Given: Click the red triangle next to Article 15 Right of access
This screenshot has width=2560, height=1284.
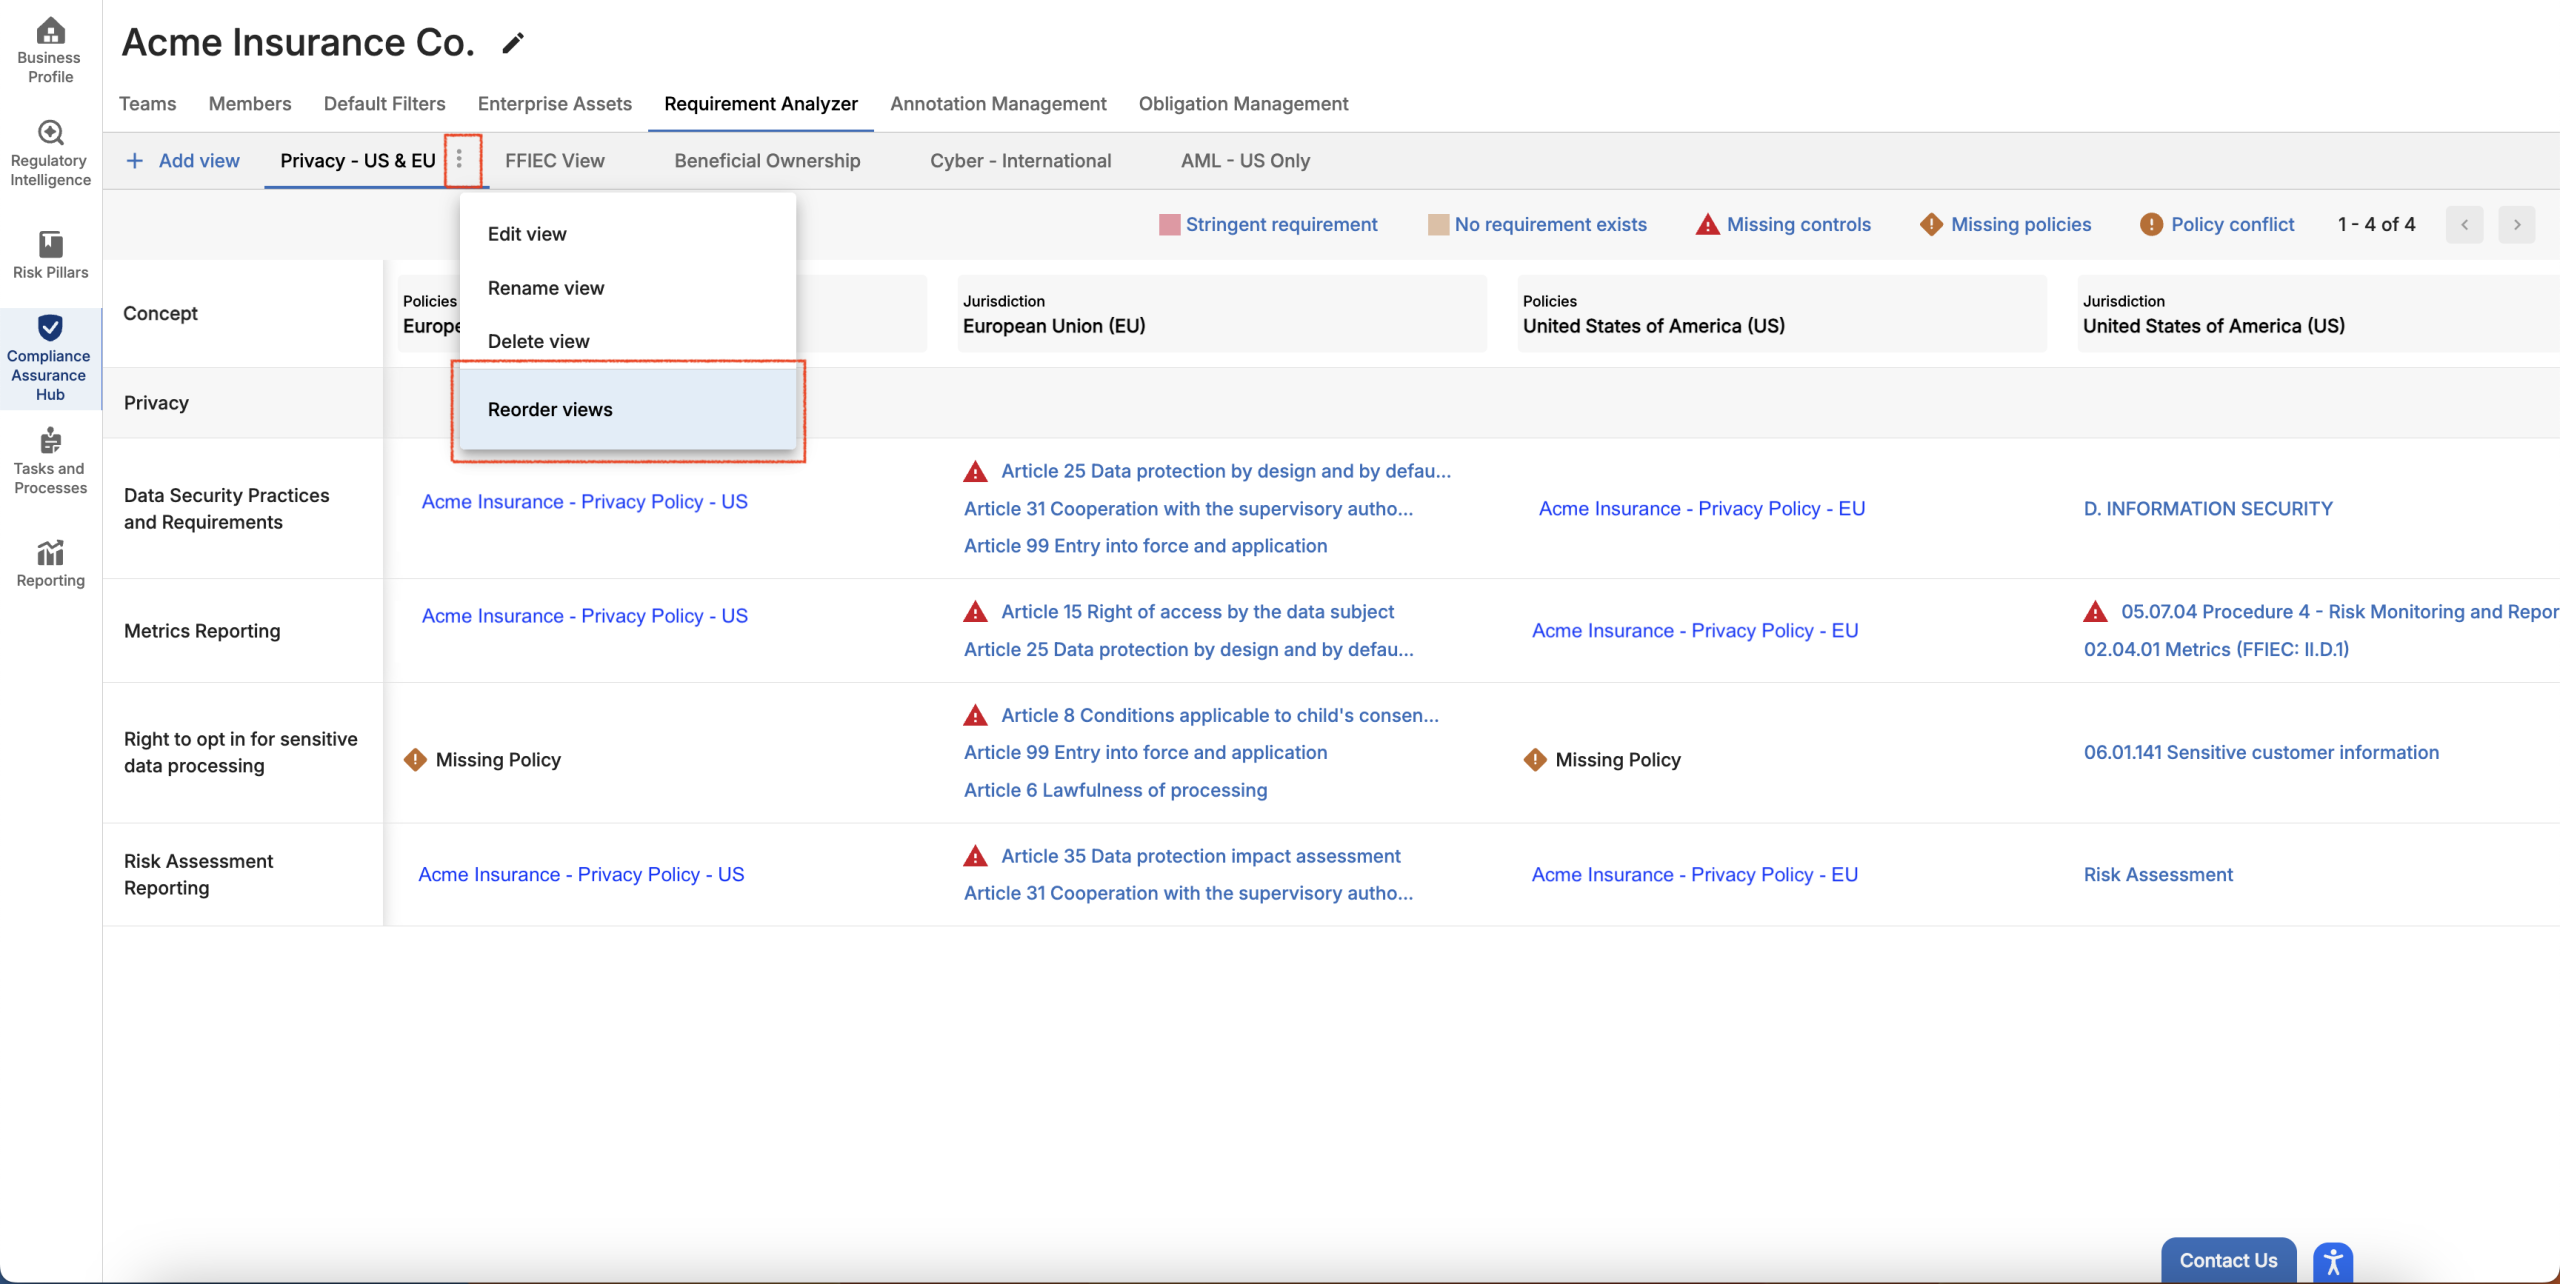Looking at the screenshot, I should (x=975, y=611).
